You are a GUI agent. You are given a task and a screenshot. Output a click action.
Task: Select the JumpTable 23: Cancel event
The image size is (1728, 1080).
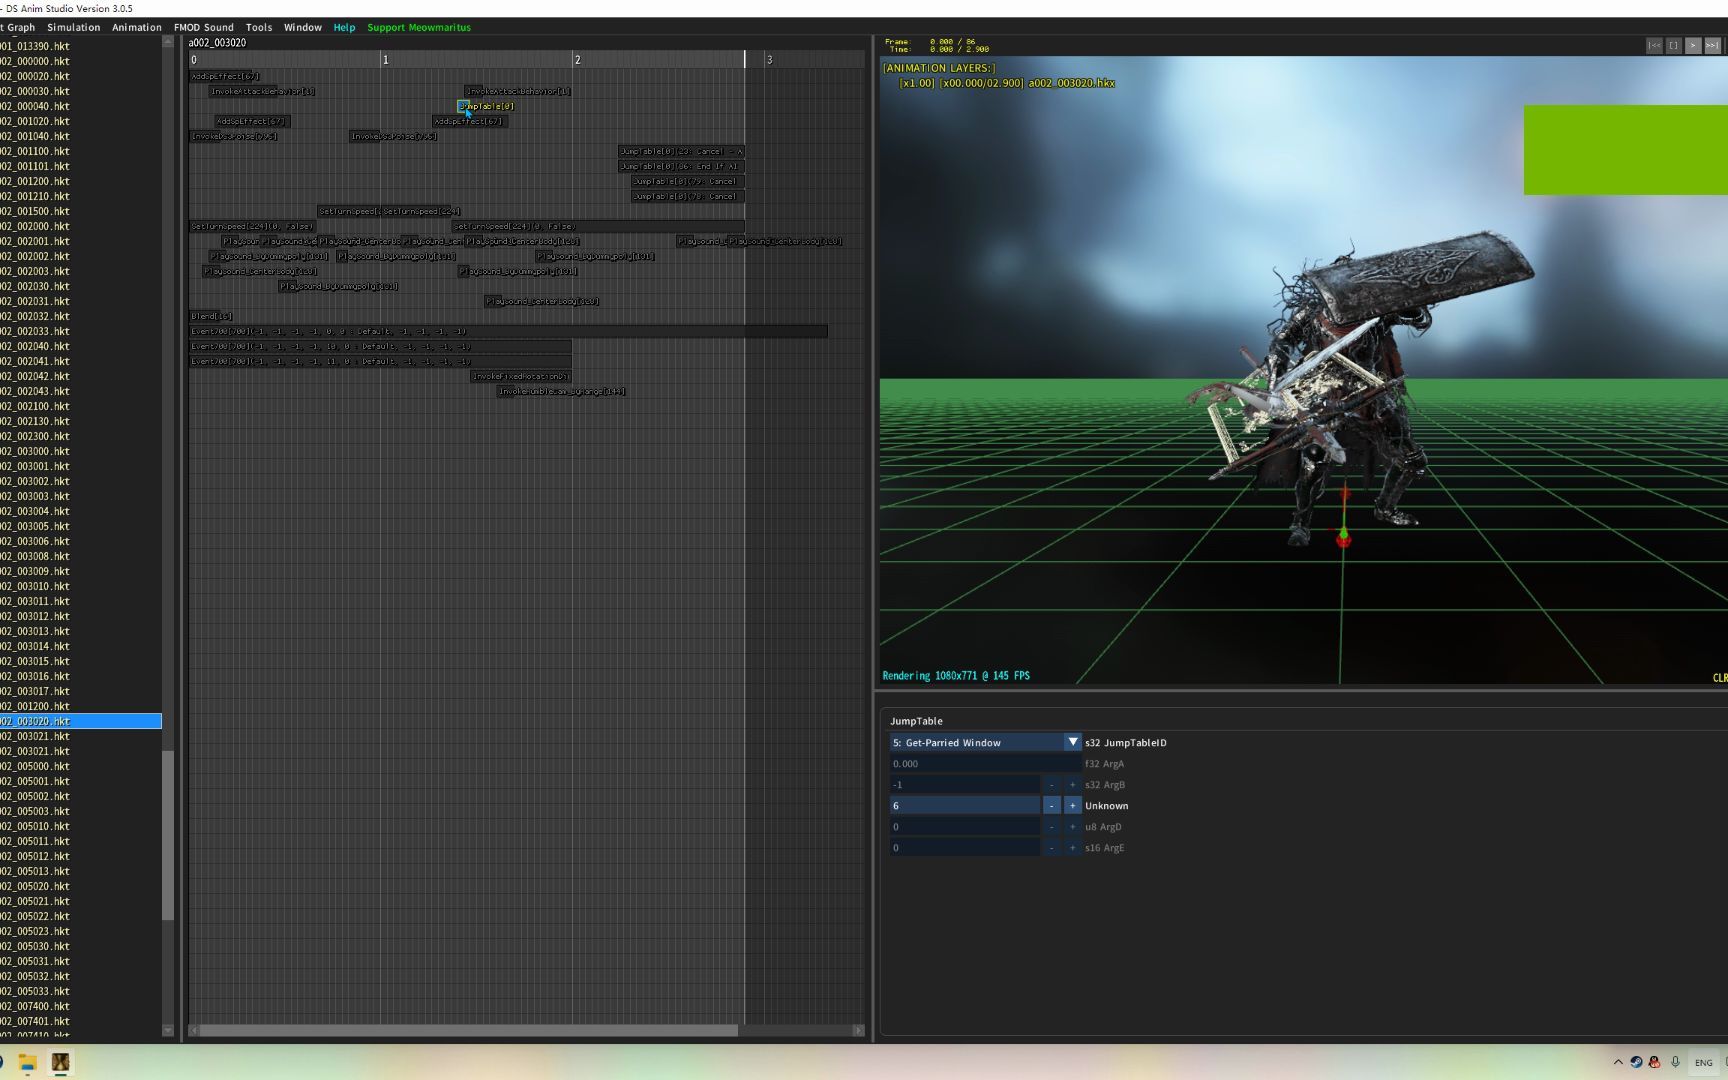pos(681,151)
